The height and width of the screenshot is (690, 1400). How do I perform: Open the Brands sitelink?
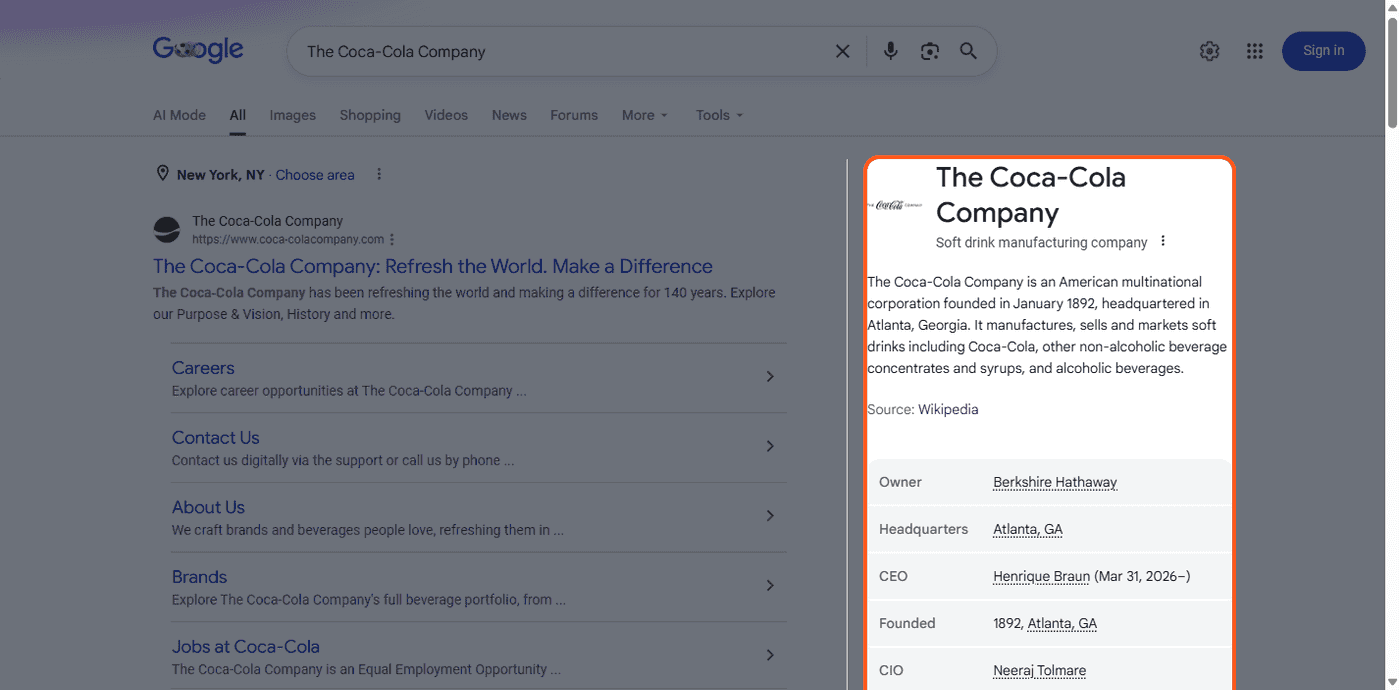tap(199, 577)
